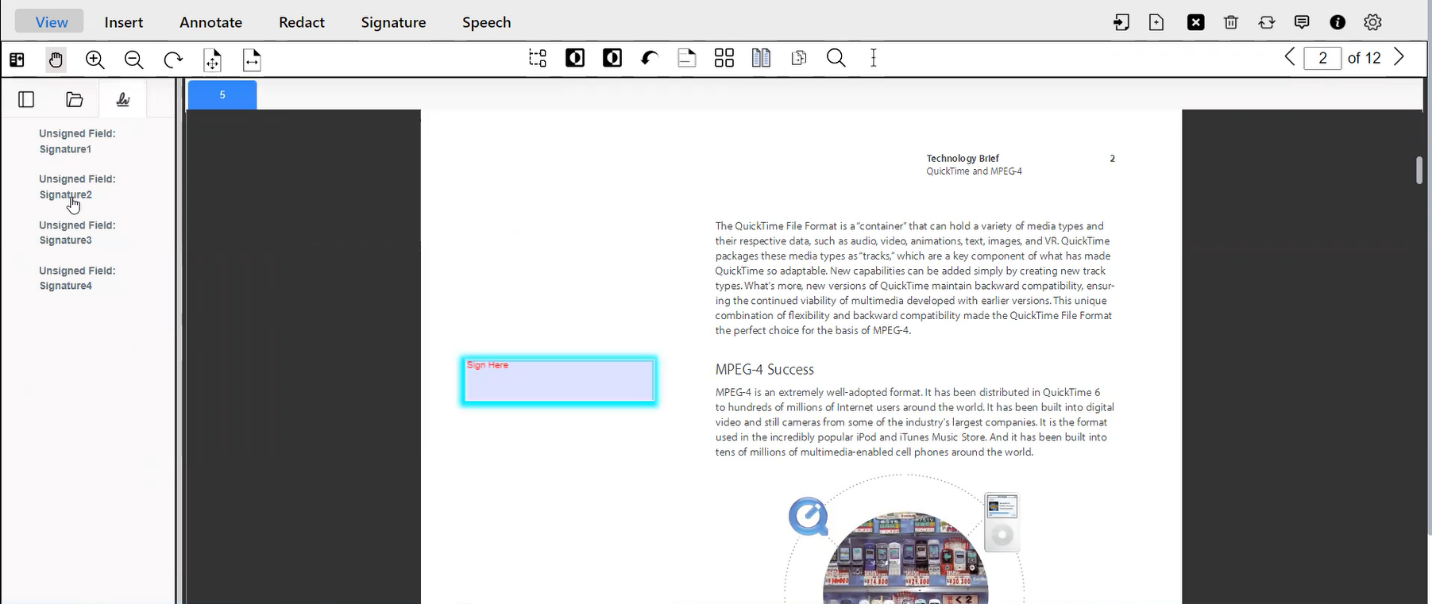This screenshot has width=1432, height=604.
Task: Open the Signature menu tab
Action: tap(393, 22)
